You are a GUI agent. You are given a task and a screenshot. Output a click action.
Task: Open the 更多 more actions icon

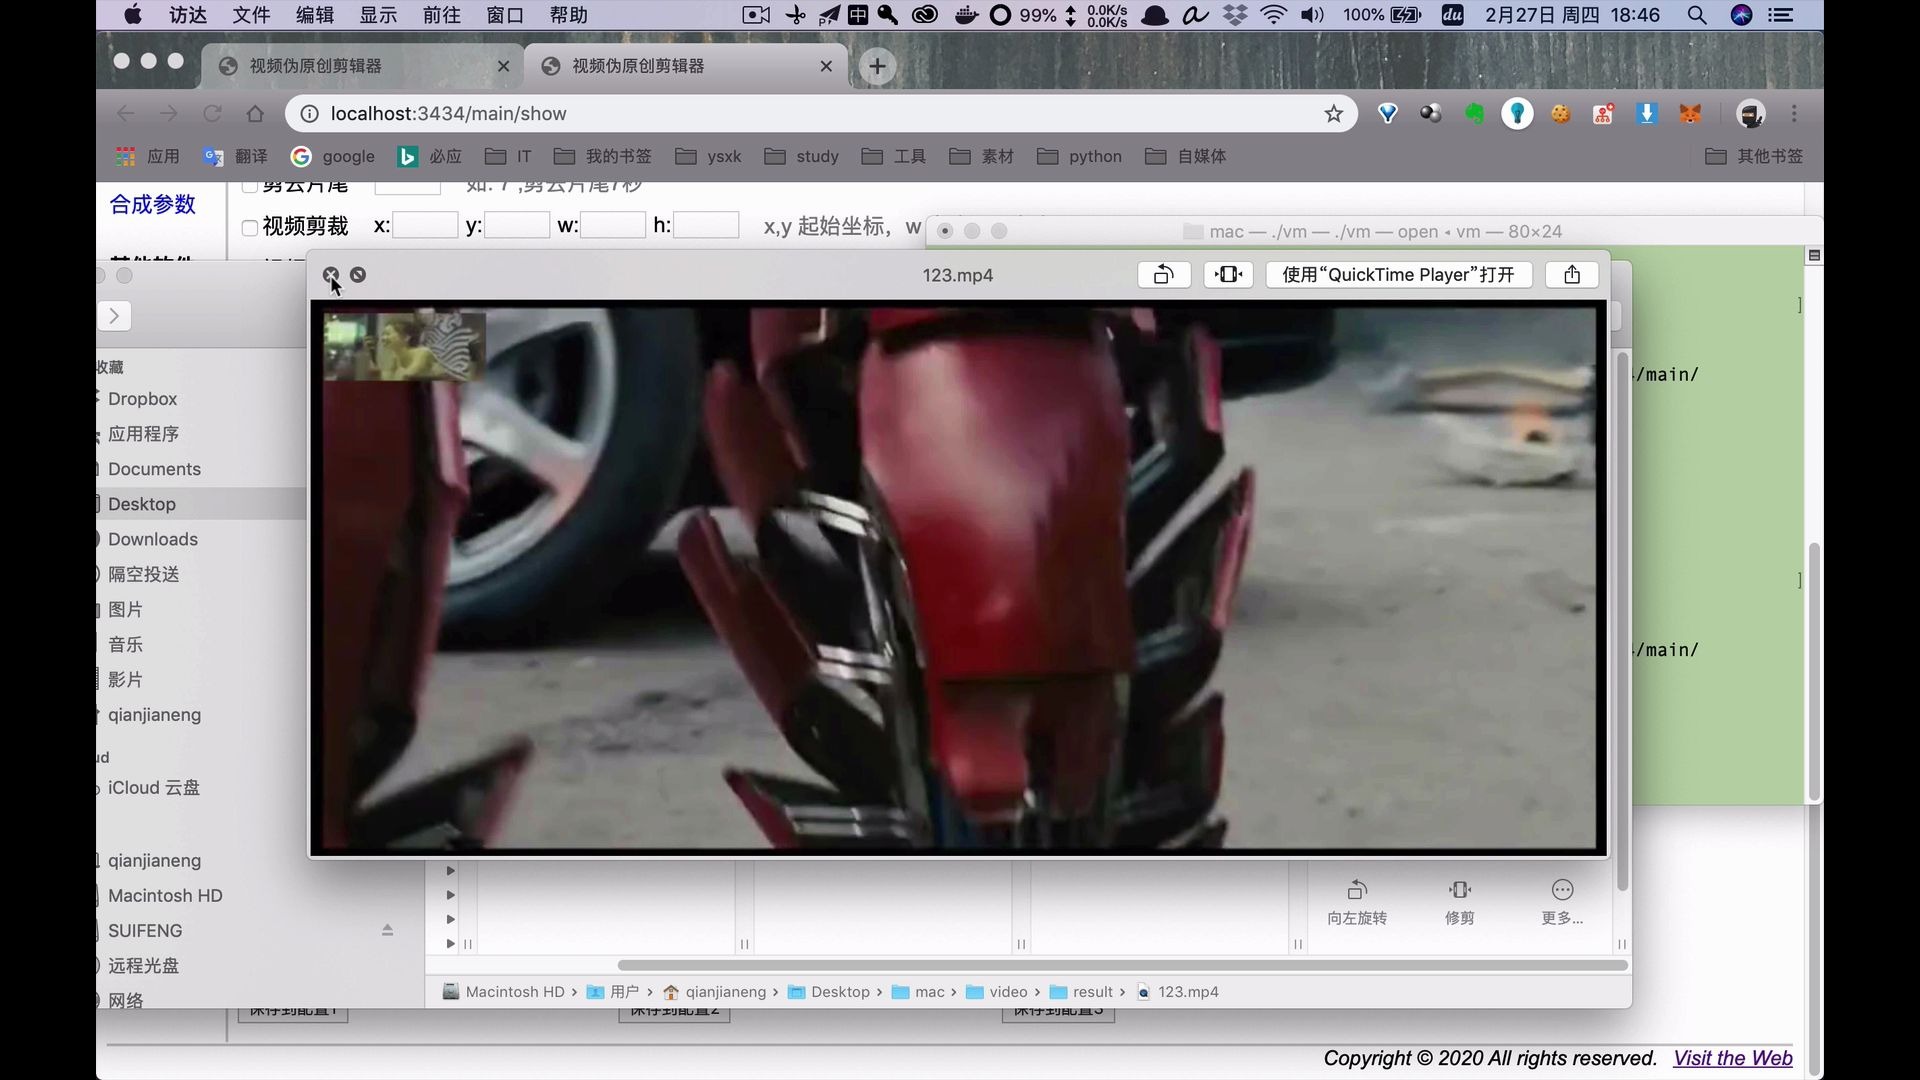coord(1562,890)
